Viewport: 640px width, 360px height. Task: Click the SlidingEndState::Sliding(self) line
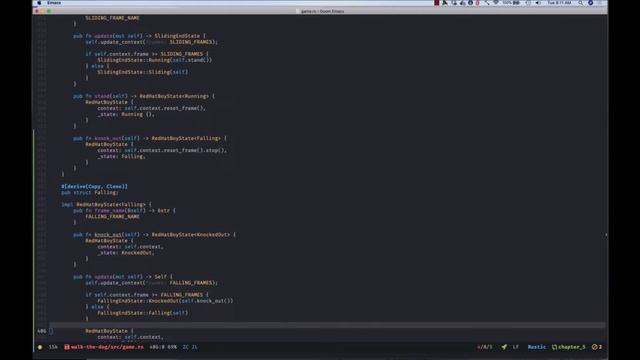click(x=142, y=72)
